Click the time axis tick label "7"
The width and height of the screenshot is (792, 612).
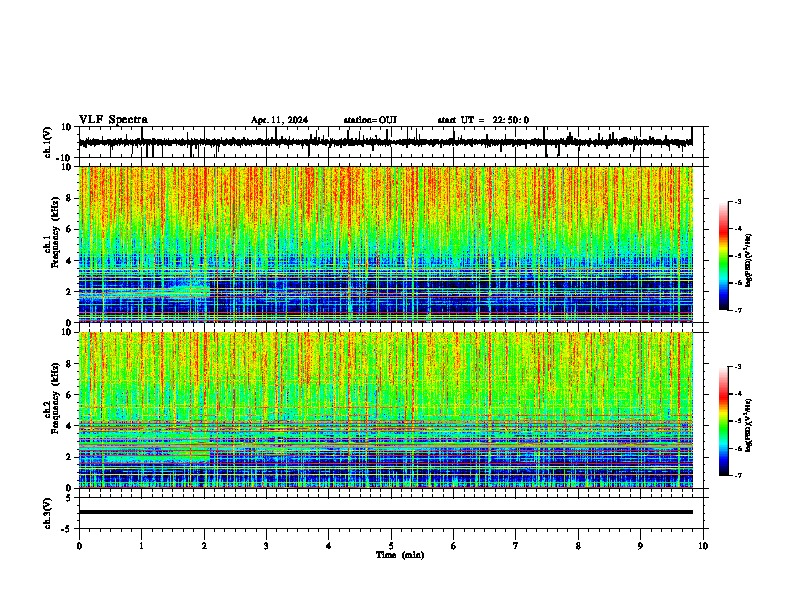[x=516, y=546]
